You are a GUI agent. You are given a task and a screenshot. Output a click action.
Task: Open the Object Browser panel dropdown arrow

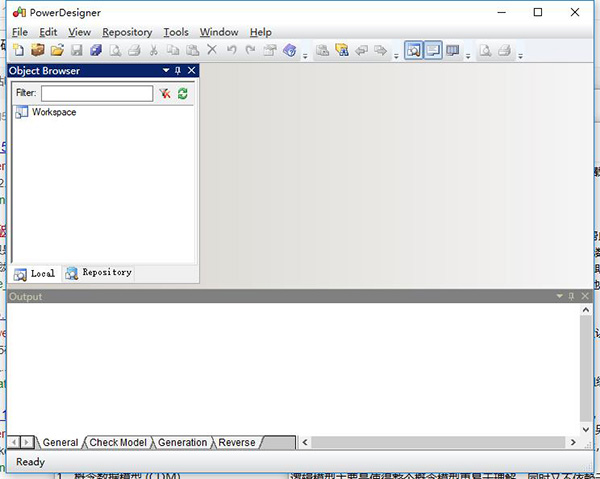[x=166, y=70]
